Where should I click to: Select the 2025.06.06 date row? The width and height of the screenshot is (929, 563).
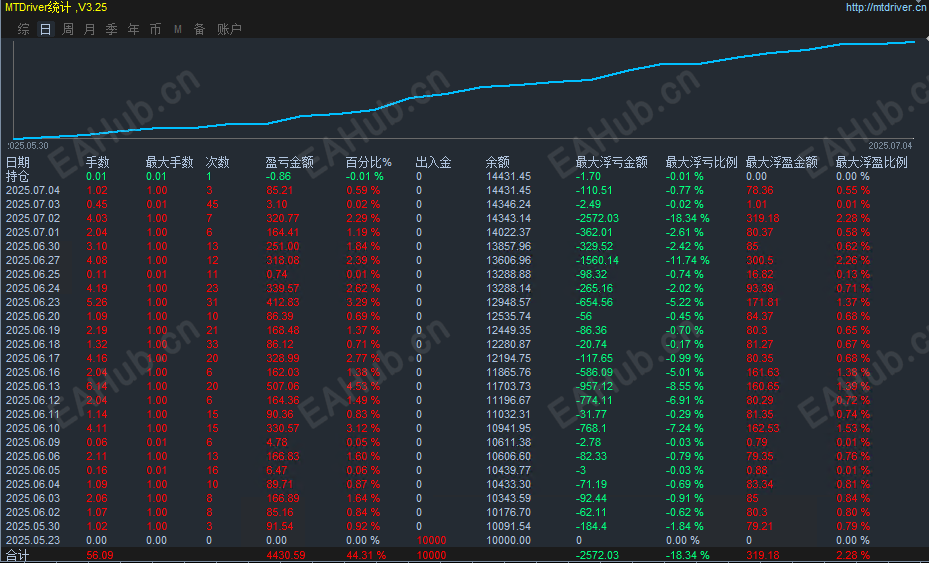click(33, 456)
